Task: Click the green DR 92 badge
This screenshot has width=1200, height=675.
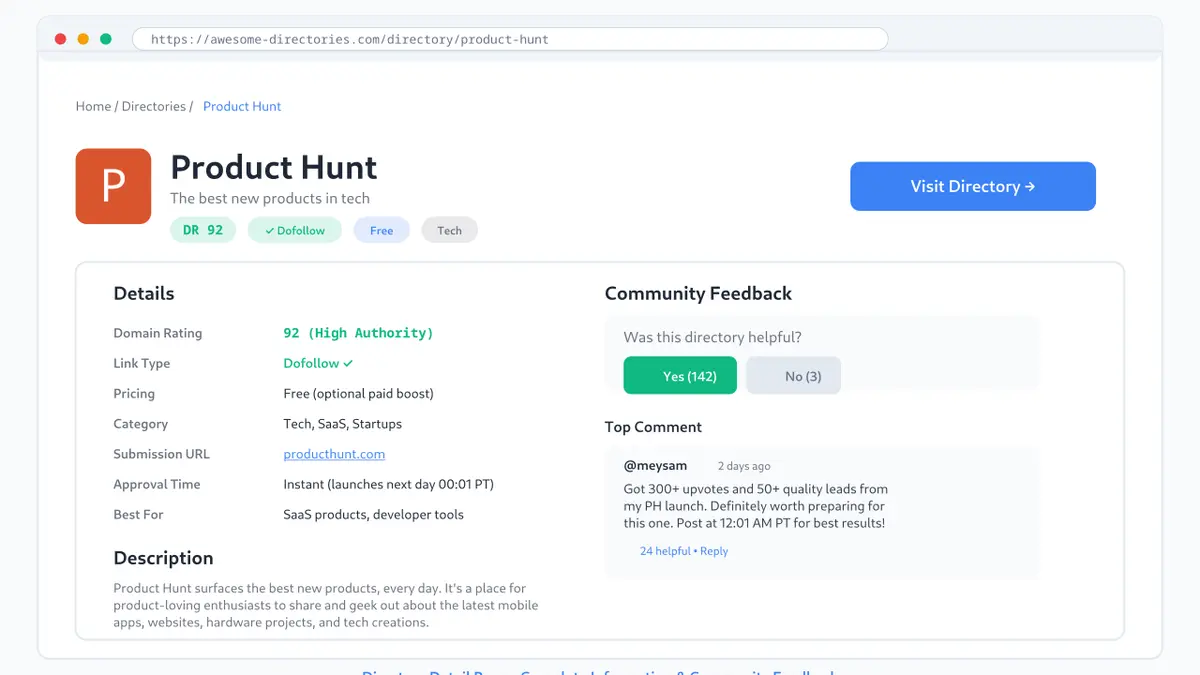Action: [203, 229]
